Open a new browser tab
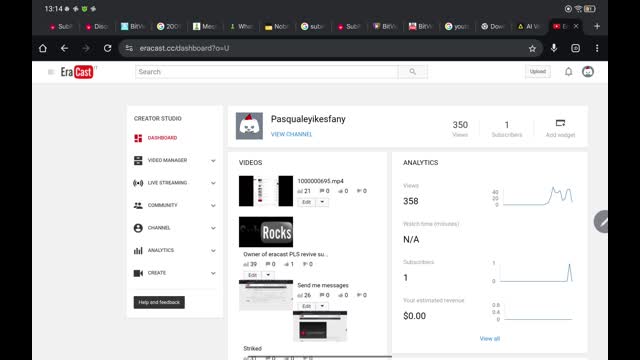Viewport: 640px width, 360px height. [597, 26]
